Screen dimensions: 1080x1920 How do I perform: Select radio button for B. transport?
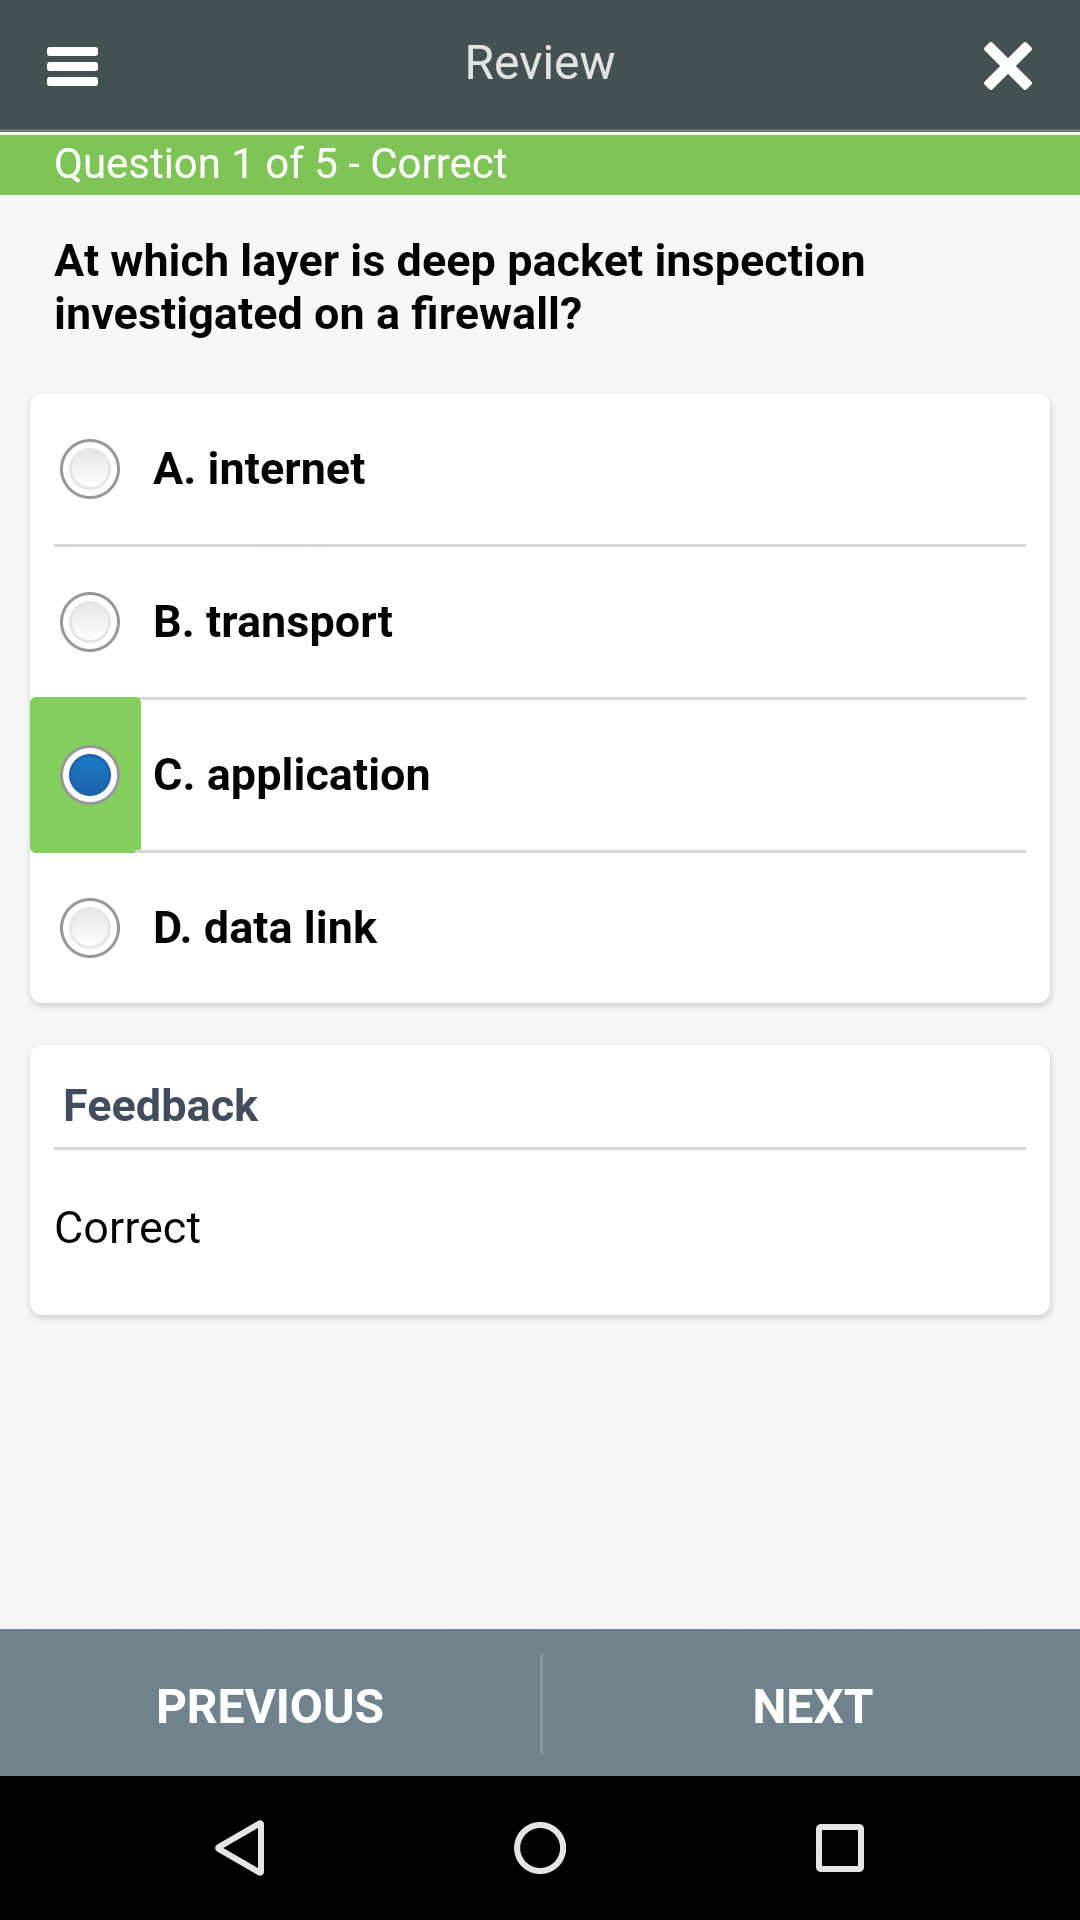click(x=90, y=621)
